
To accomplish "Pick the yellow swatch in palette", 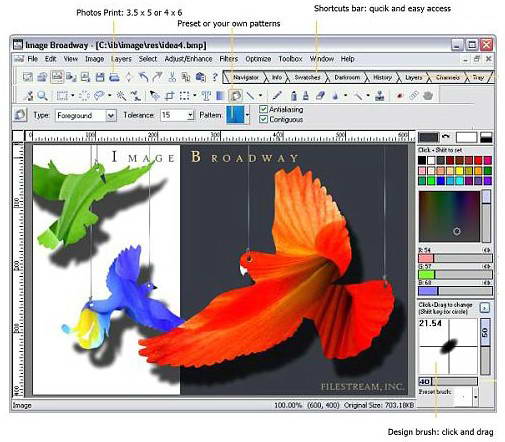I will [x=459, y=171].
